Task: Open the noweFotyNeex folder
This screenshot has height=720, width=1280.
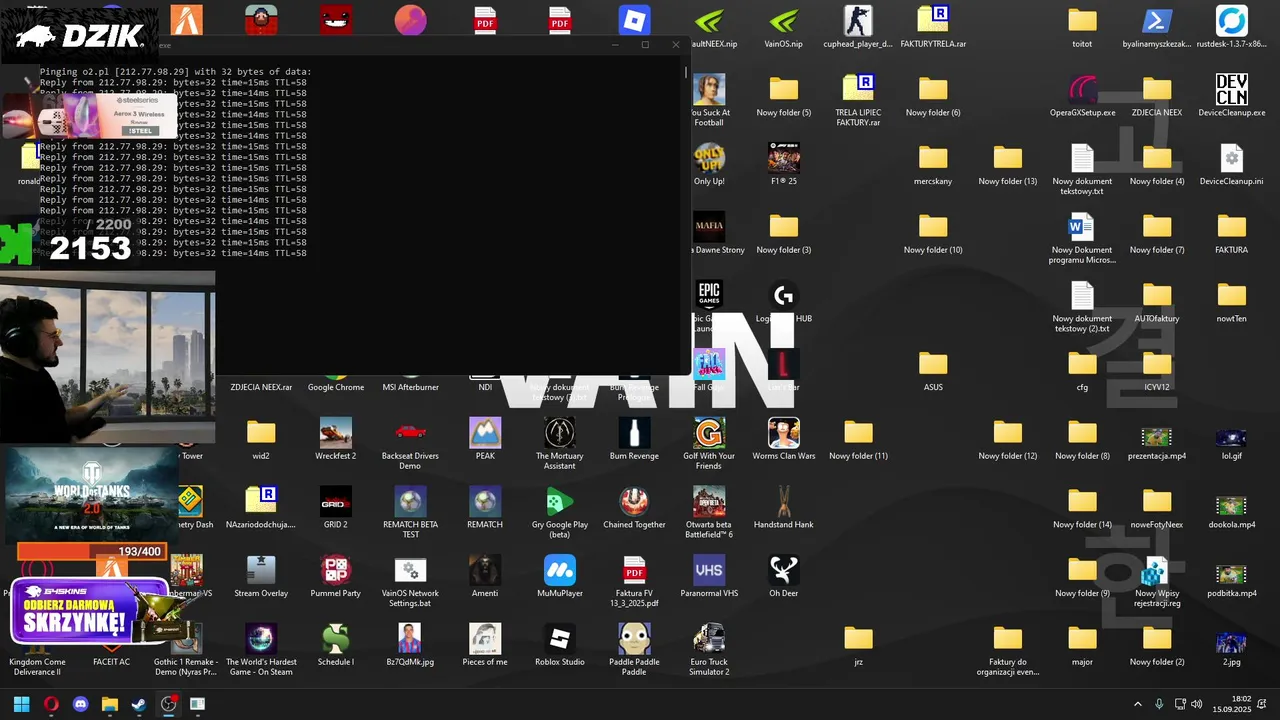Action: tap(1157, 508)
